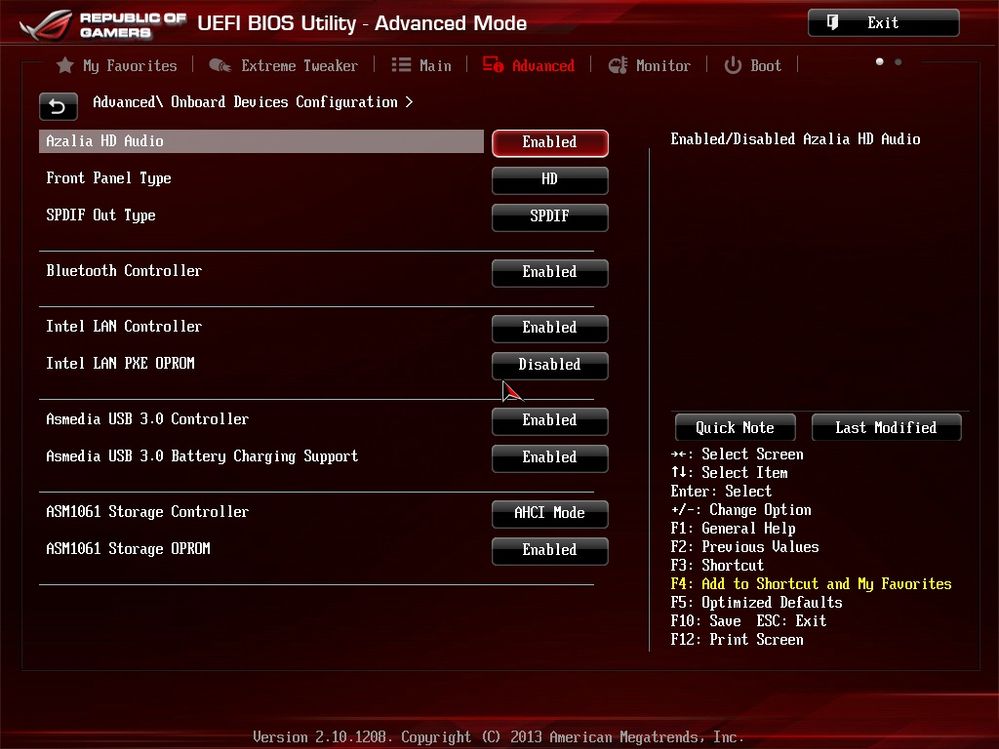
Task: Click F1 General Help hint
Action: tap(733, 529)
